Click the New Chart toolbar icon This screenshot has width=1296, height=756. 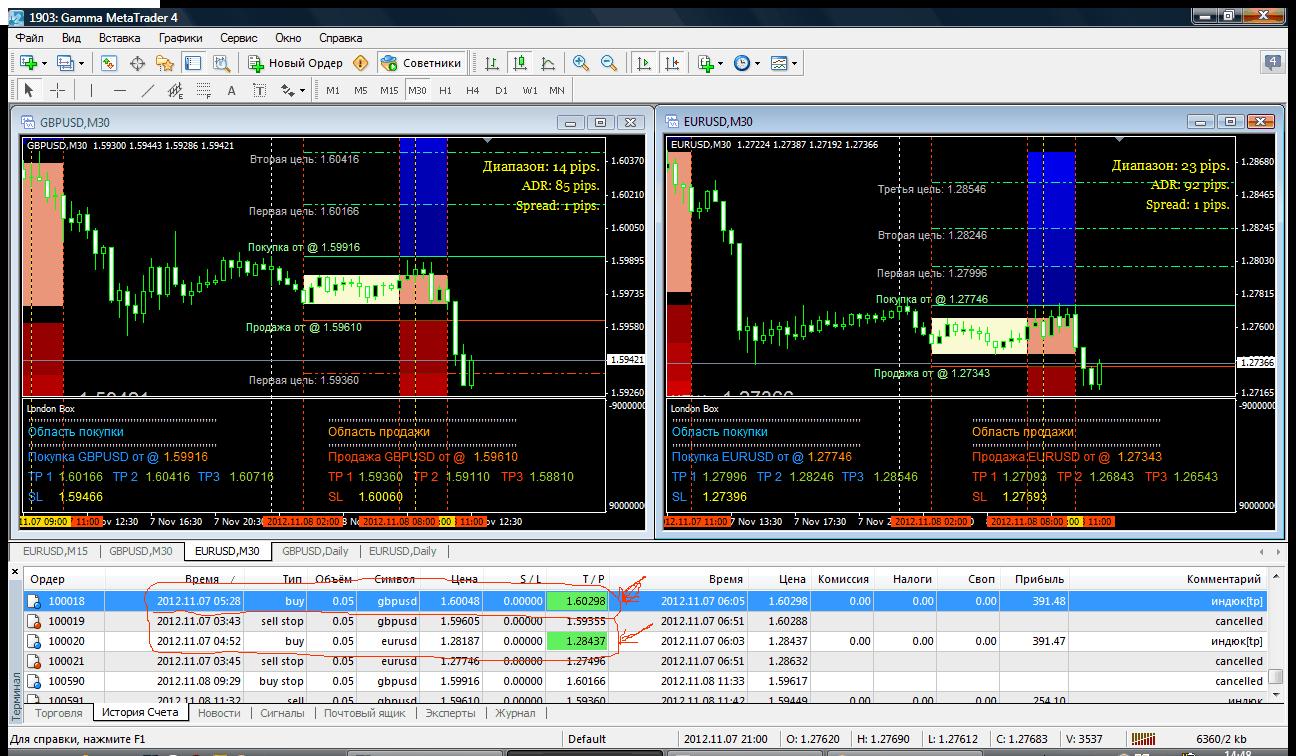click(x=28, y=63)
